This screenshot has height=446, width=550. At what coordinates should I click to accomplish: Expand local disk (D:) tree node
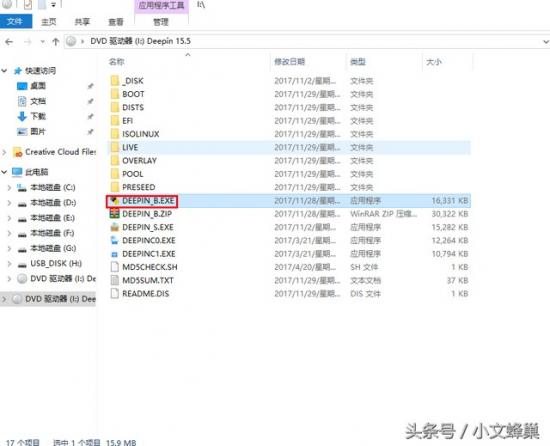(9, 203)
